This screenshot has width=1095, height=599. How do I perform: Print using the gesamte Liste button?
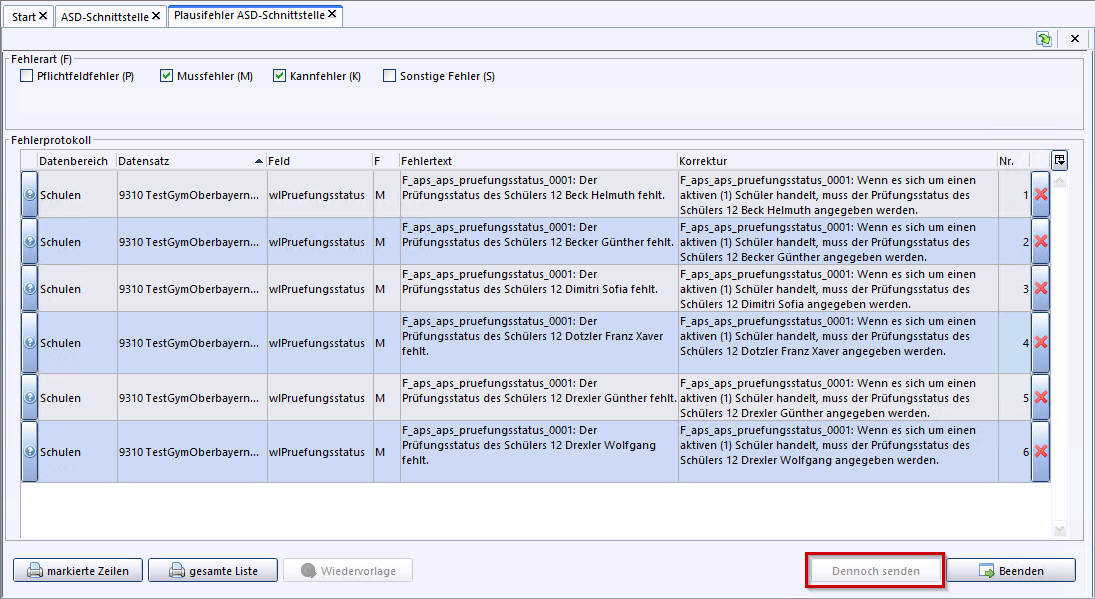[x=212, y=571]
